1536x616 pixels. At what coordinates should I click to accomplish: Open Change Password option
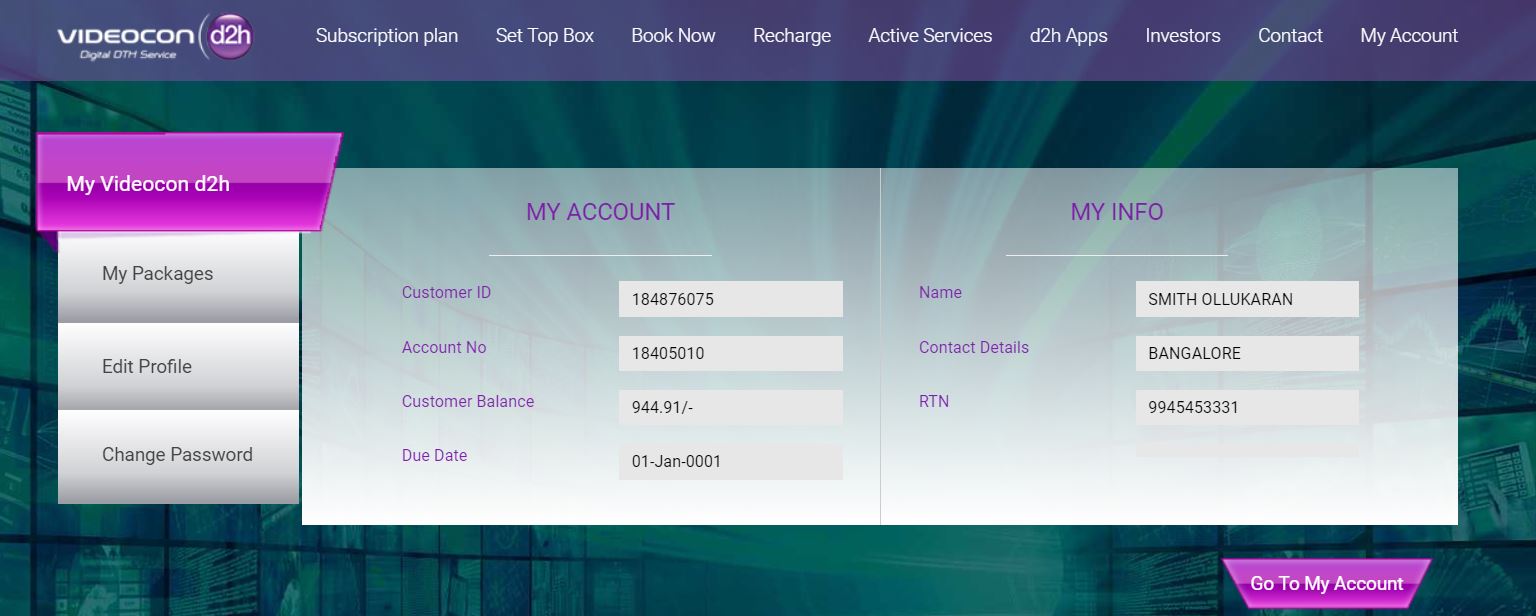point(178,455)
